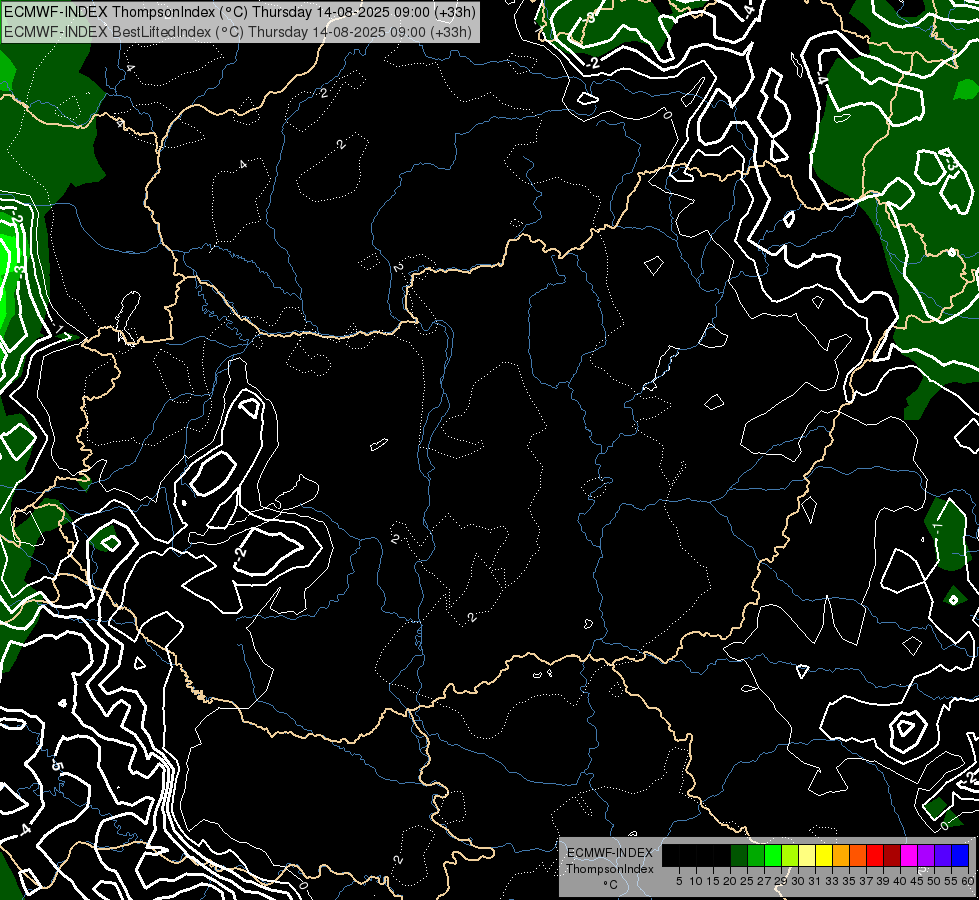Click the legend tick value '29'
The height and width of the screenshot is (900, 979).
point(781,881)
